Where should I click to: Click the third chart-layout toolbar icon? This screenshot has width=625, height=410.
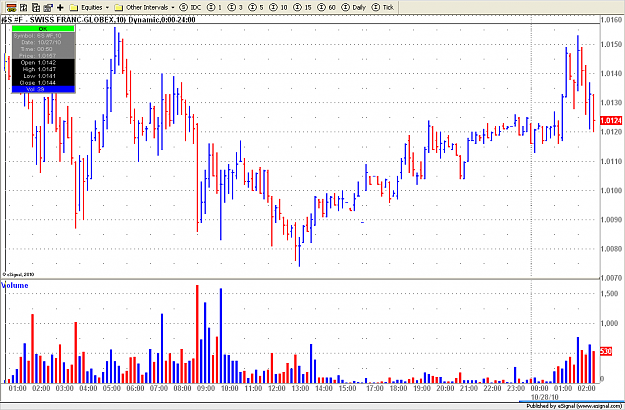click(36, 7)
